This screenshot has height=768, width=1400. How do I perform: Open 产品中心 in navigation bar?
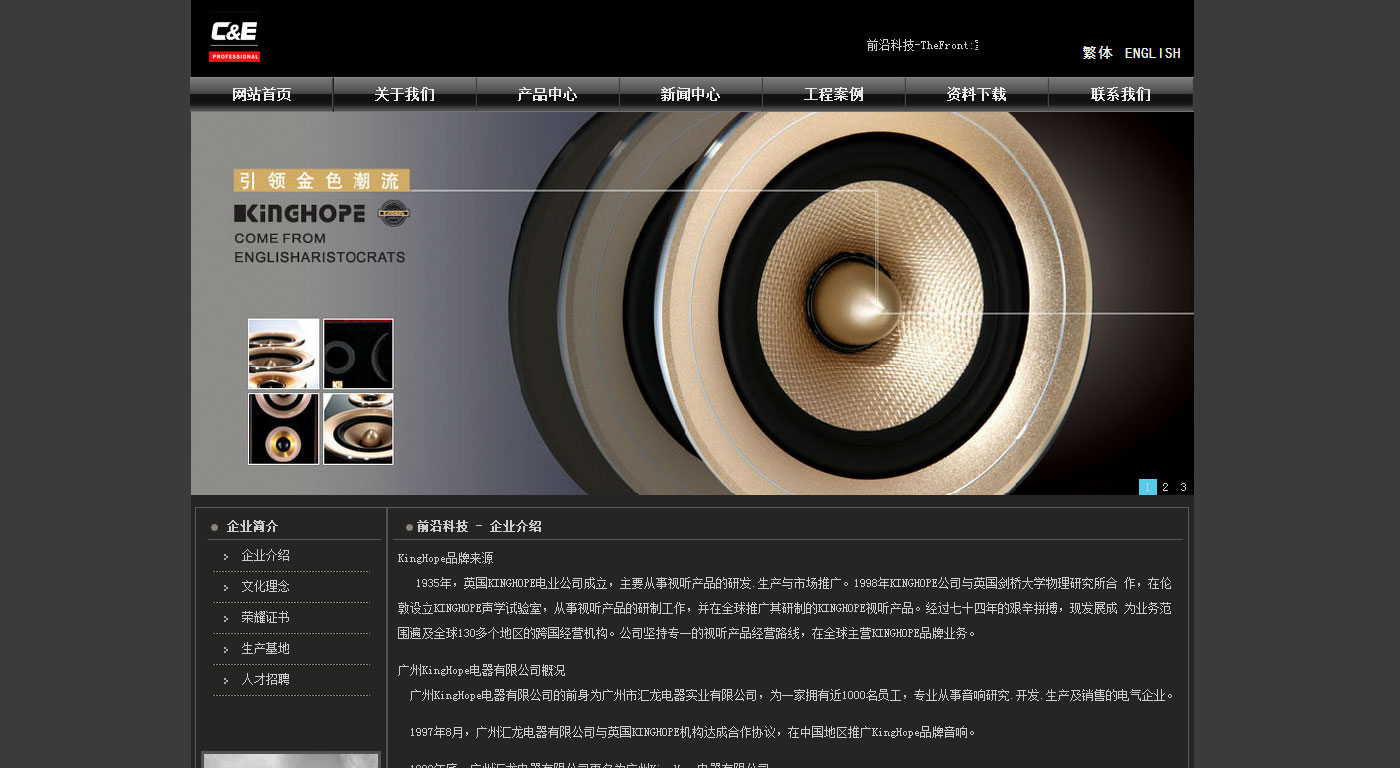coord(548,94)
